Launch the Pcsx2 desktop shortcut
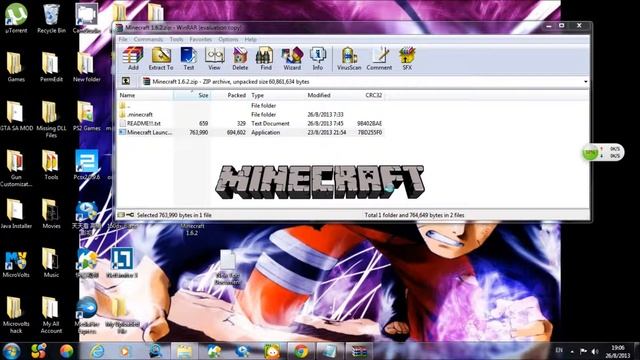 87,165
